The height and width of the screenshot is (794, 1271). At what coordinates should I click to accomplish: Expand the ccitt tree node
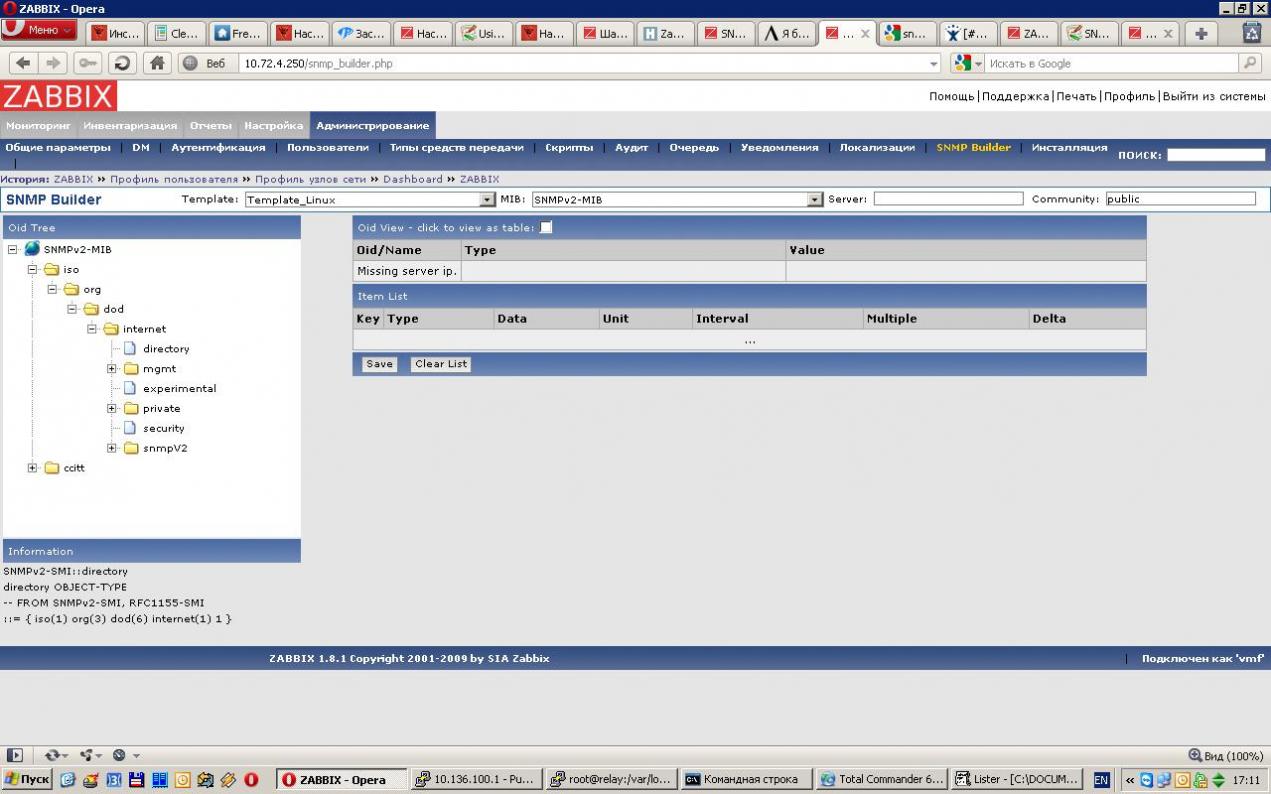pos(33,468)
